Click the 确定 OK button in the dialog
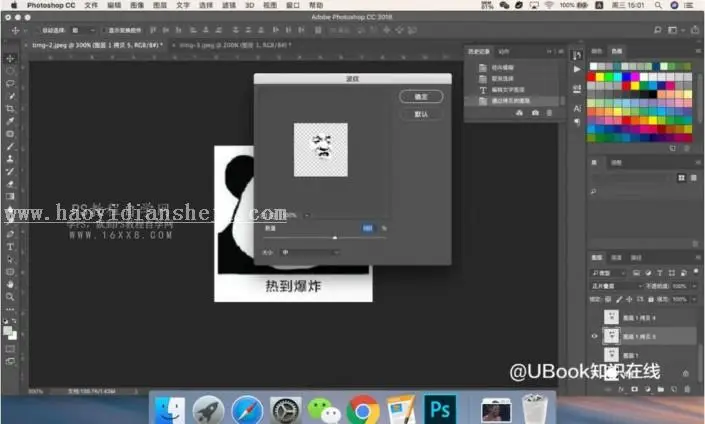Screen dimensions: 705x424 point(421,97)
